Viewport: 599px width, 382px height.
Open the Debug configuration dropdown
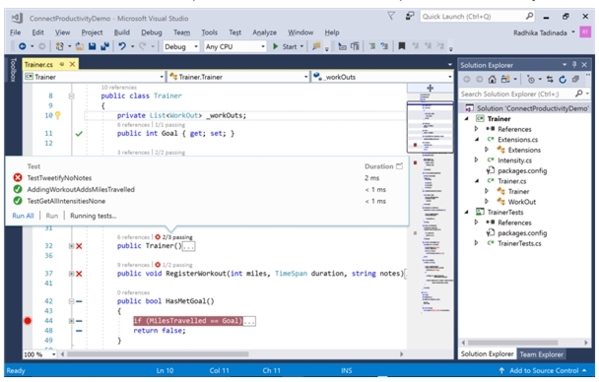(x=181, y=47)
